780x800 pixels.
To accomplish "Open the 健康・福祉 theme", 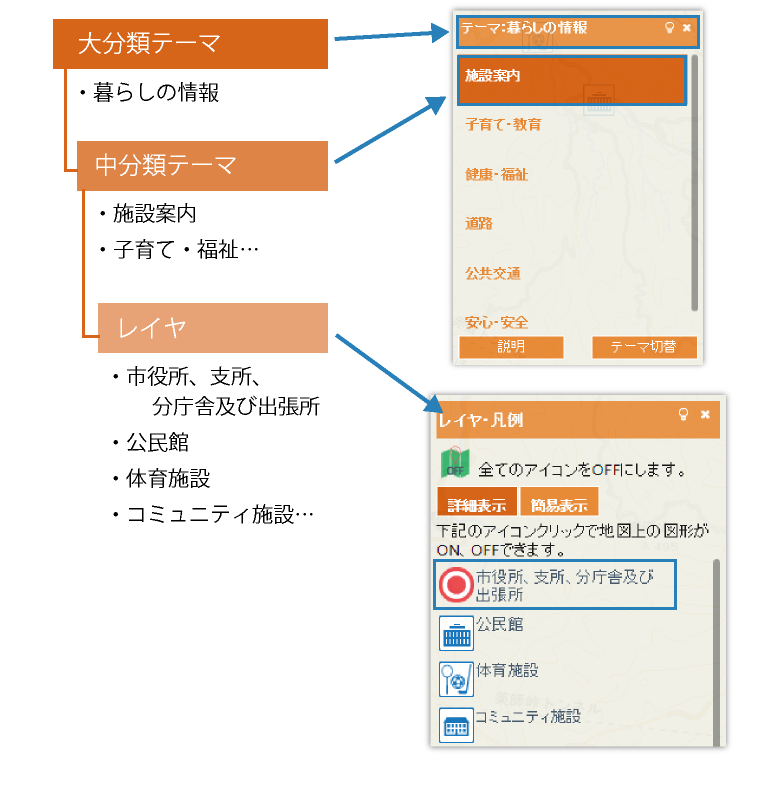I will (496, 174).
